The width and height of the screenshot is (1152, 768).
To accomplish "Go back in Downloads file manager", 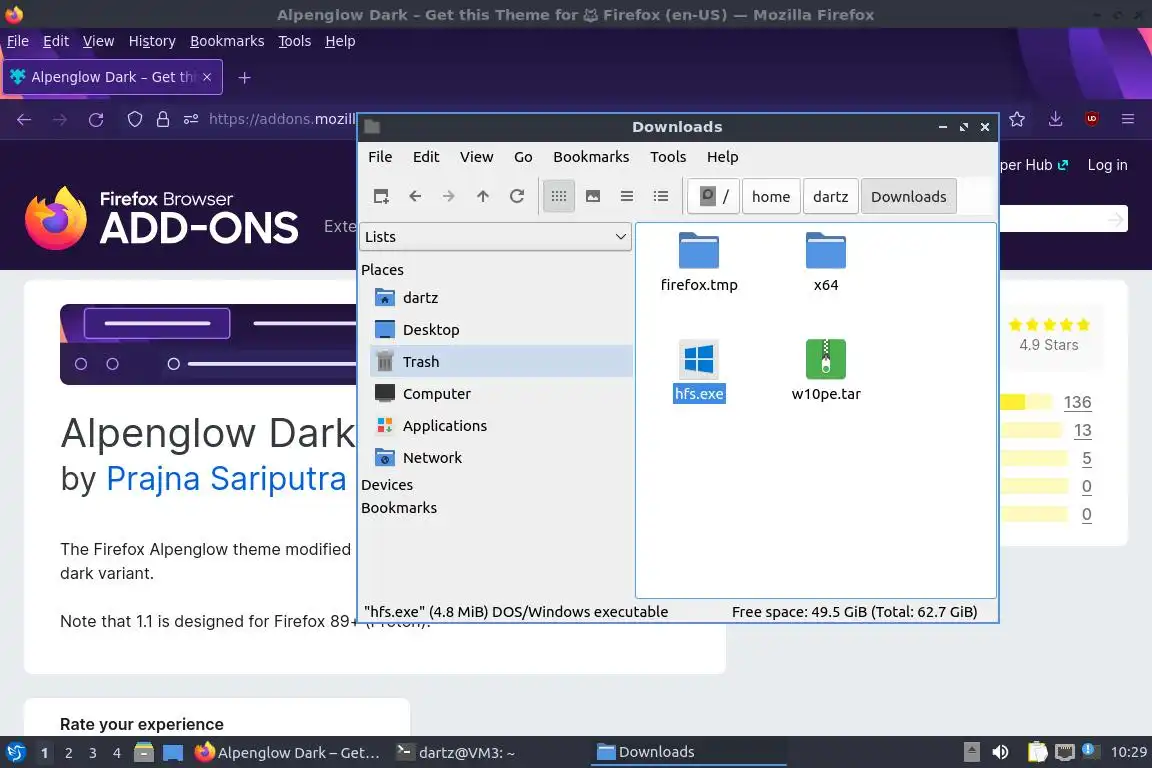I will pyautogui.click(x=415, y=196).
